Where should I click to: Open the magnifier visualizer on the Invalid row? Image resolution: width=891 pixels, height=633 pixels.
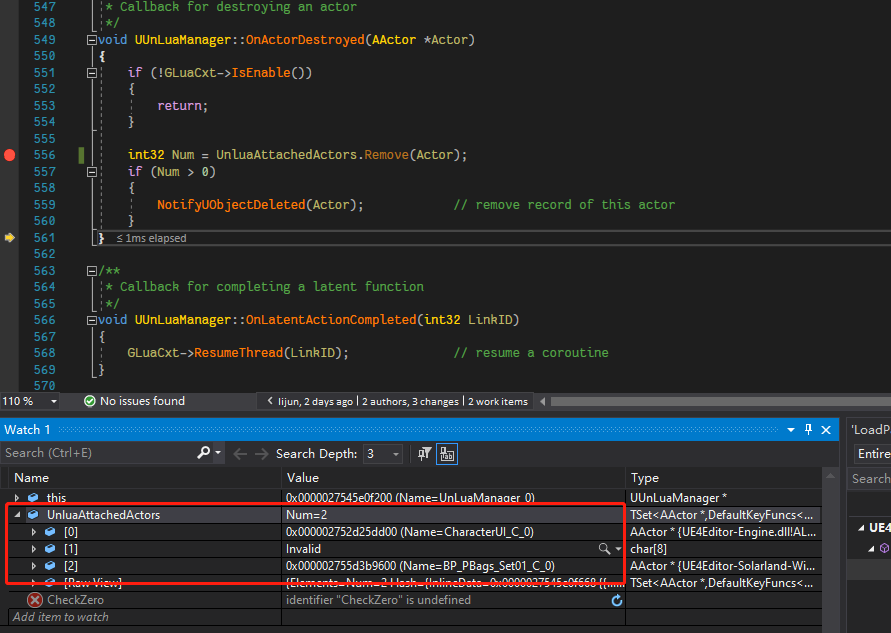point(603,549)
